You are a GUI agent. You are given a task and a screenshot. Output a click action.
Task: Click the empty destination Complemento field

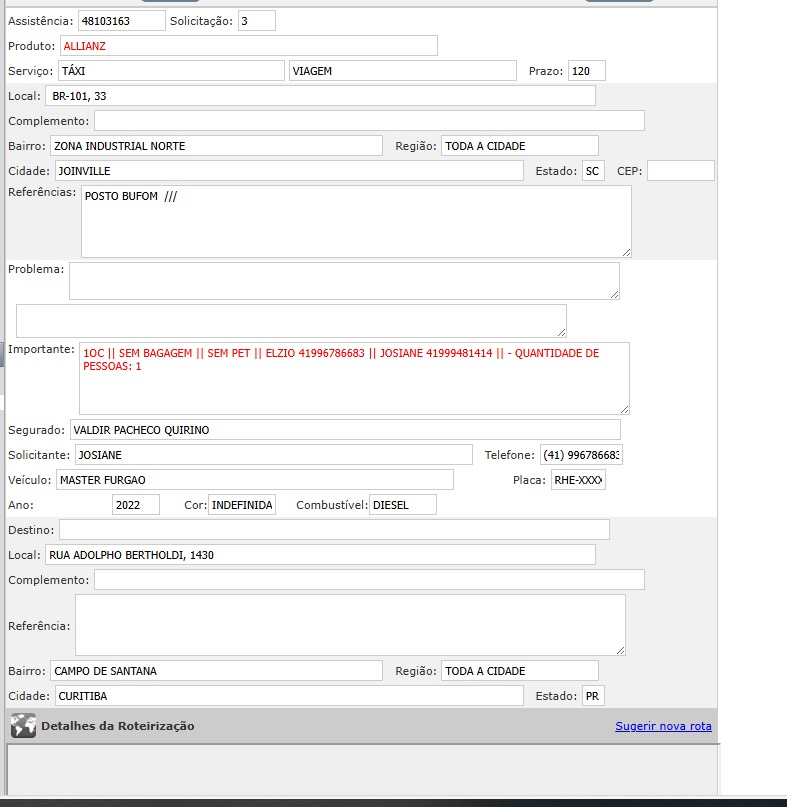tap(369, 580)
